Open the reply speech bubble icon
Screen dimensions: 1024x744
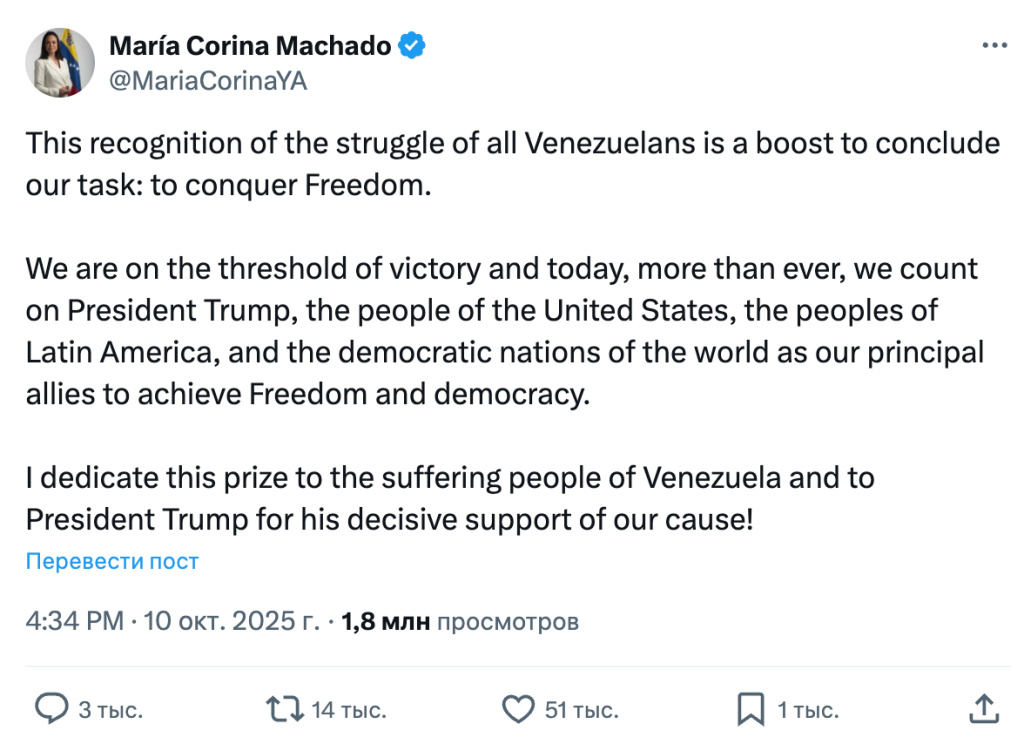[50, 710]
